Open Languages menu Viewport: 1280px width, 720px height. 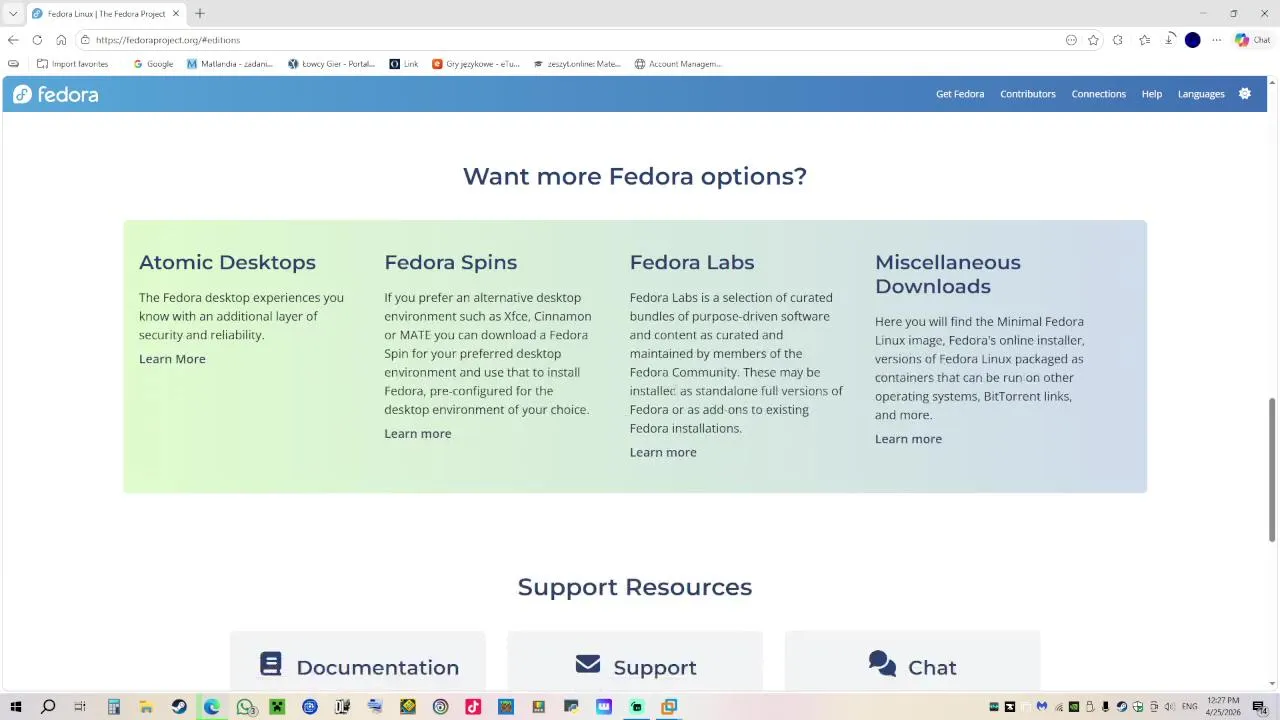(x=1201, y=94)
